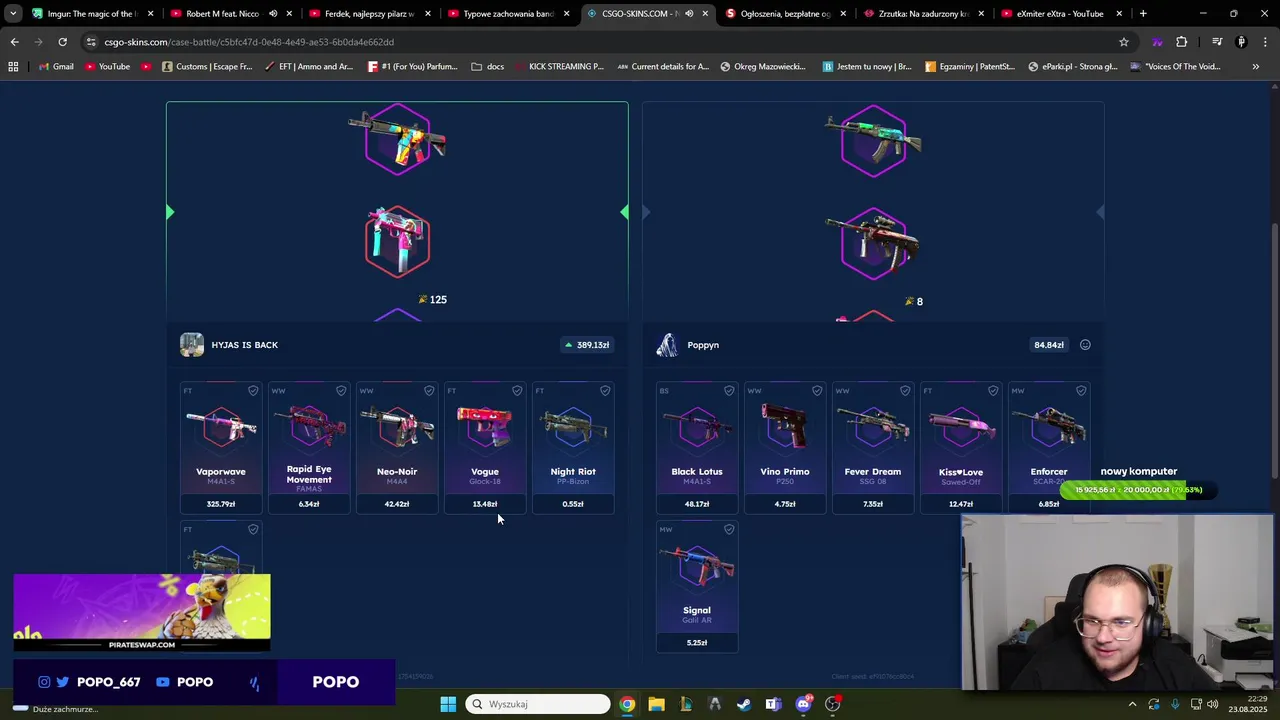The width and height of the screenshot is (1280, 720).
Task: Go back using browser back arrow
Action: pos(14,42)
